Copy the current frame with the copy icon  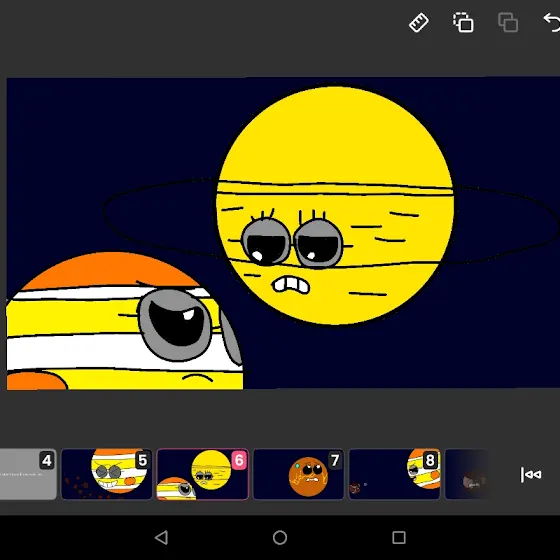click(463, 22)
